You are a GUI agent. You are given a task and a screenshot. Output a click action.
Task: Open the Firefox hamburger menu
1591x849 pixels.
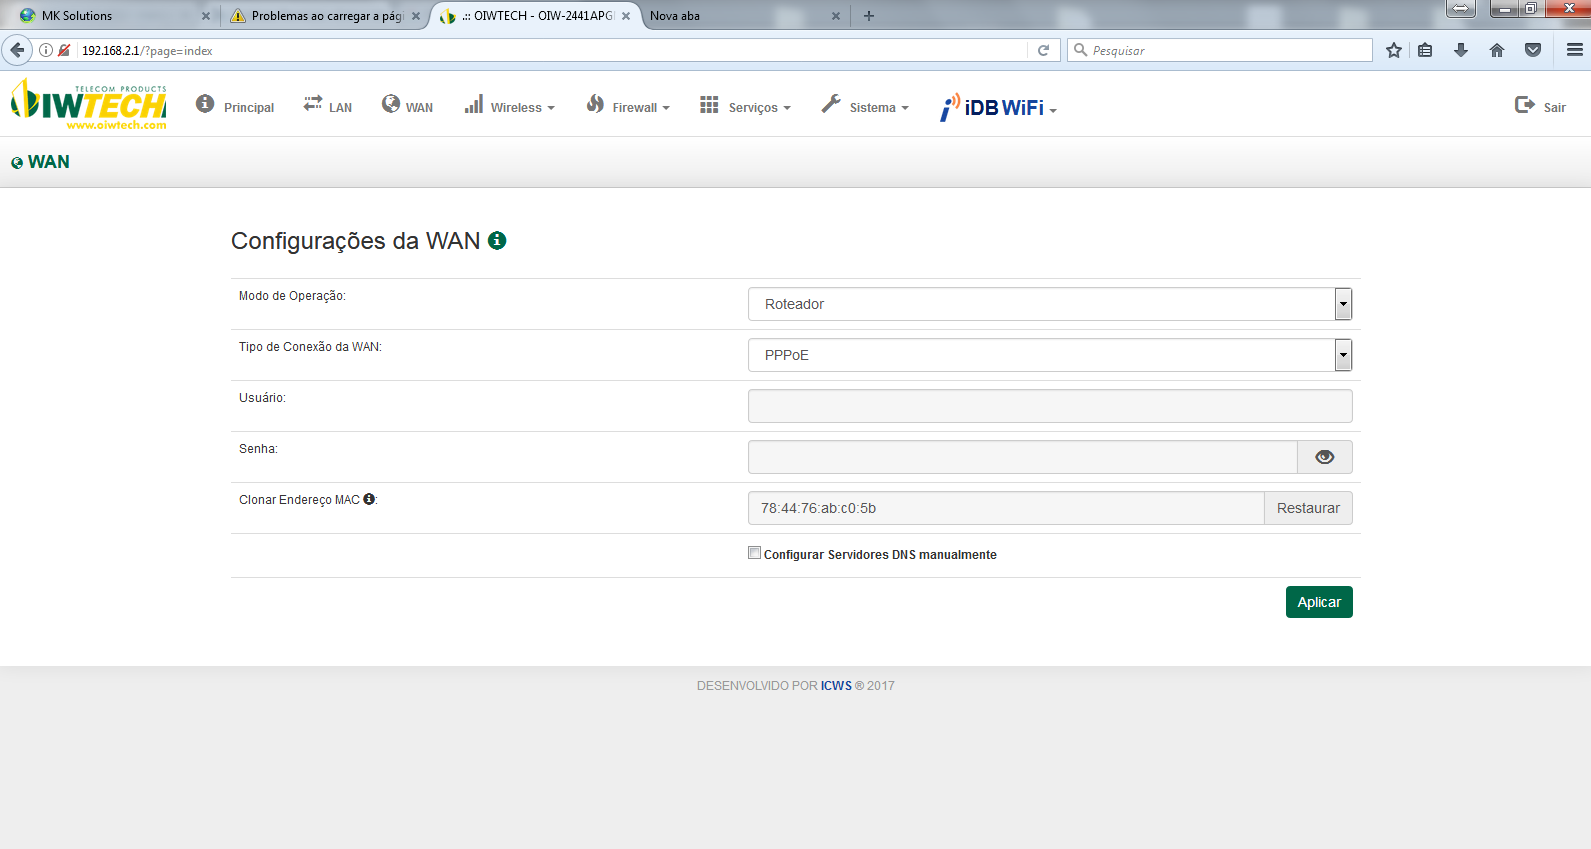click(x=1575, y=50)
